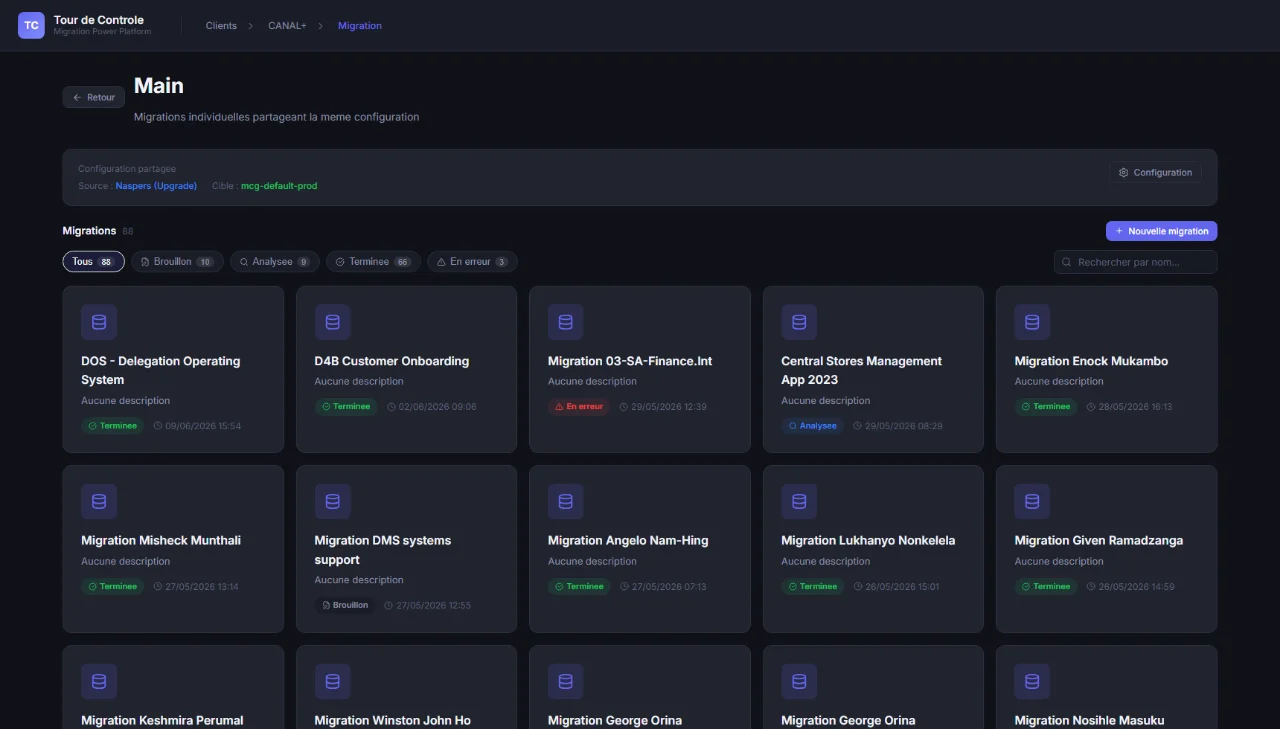
Task: Click Naspers (Upgrade) source link
Action: pos(156,186)
